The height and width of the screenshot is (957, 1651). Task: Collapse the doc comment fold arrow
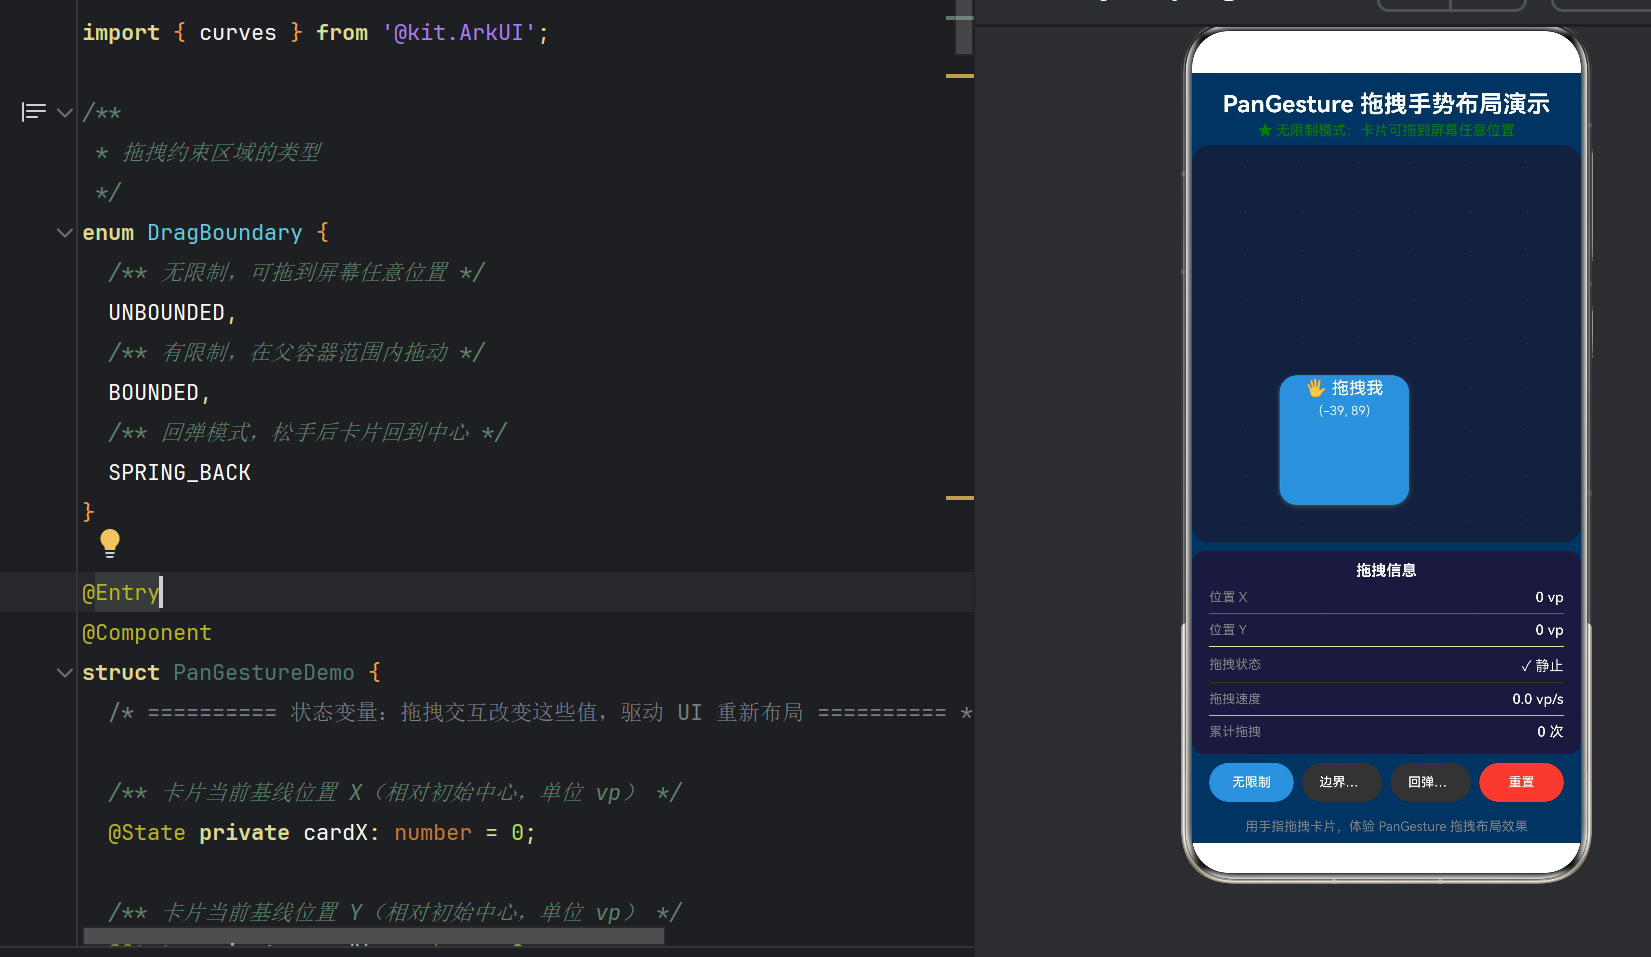pyautogui.click(x=65, y=113)
